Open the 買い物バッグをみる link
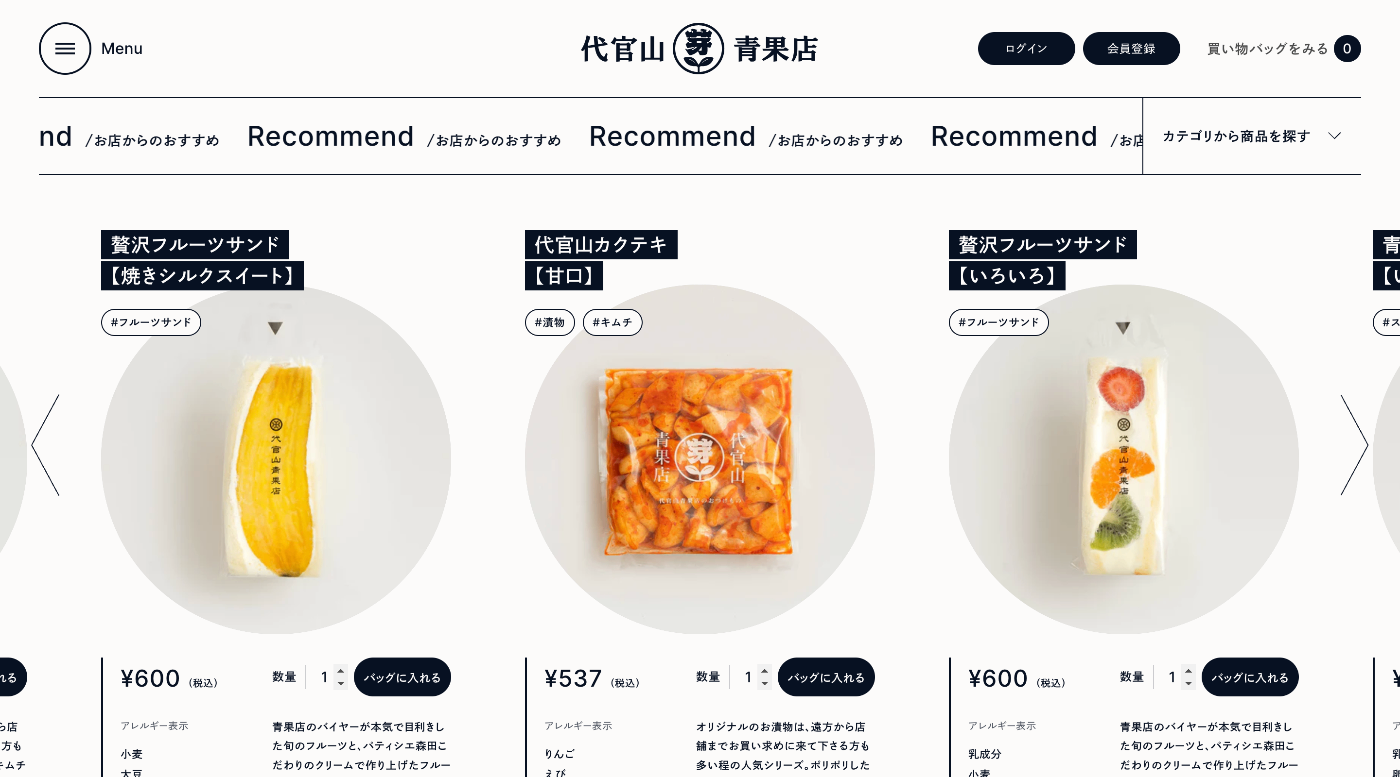This screenshot has width=1400, height=777. (1267, 48)
